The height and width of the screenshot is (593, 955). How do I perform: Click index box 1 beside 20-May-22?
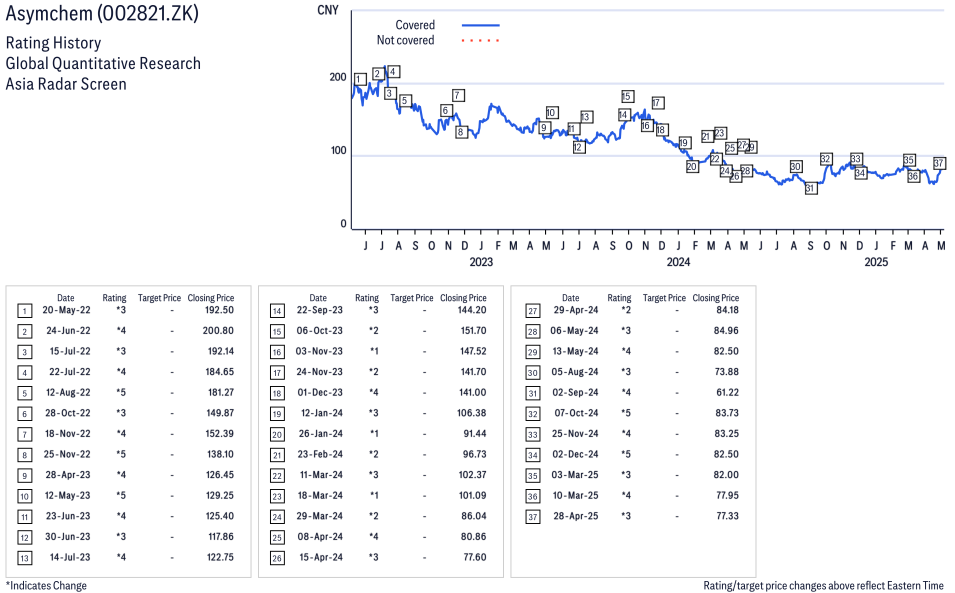(24, 311)
